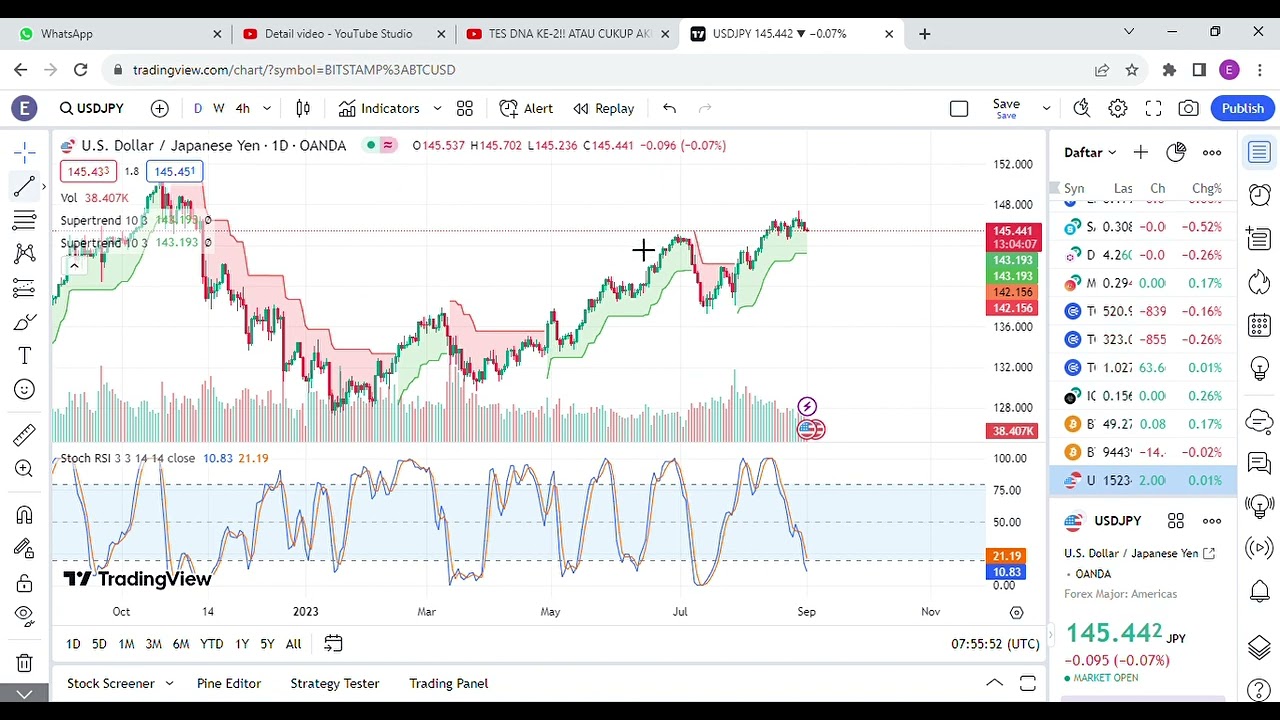The height and width of the screenshot is (720, 1280).
Task: Open the indicator templates
Action: 465,108
